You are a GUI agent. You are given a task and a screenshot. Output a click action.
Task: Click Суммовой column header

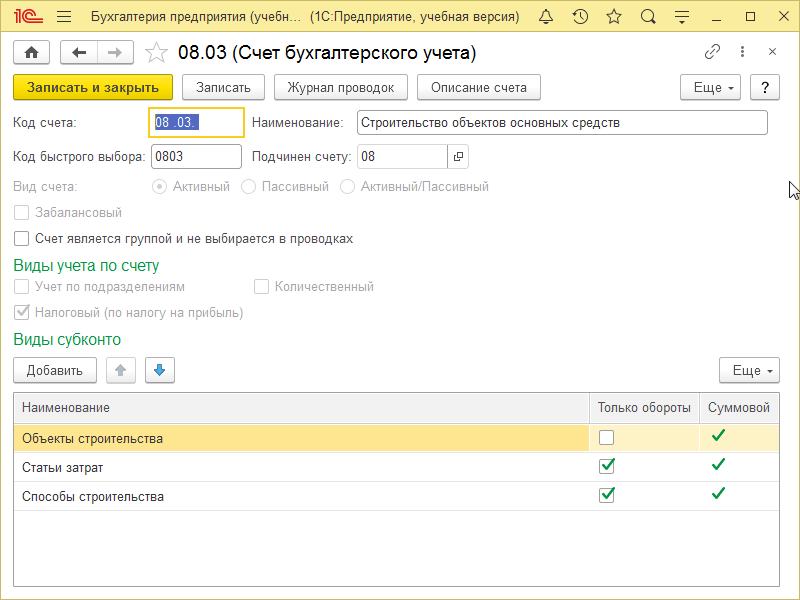[739, 408]
